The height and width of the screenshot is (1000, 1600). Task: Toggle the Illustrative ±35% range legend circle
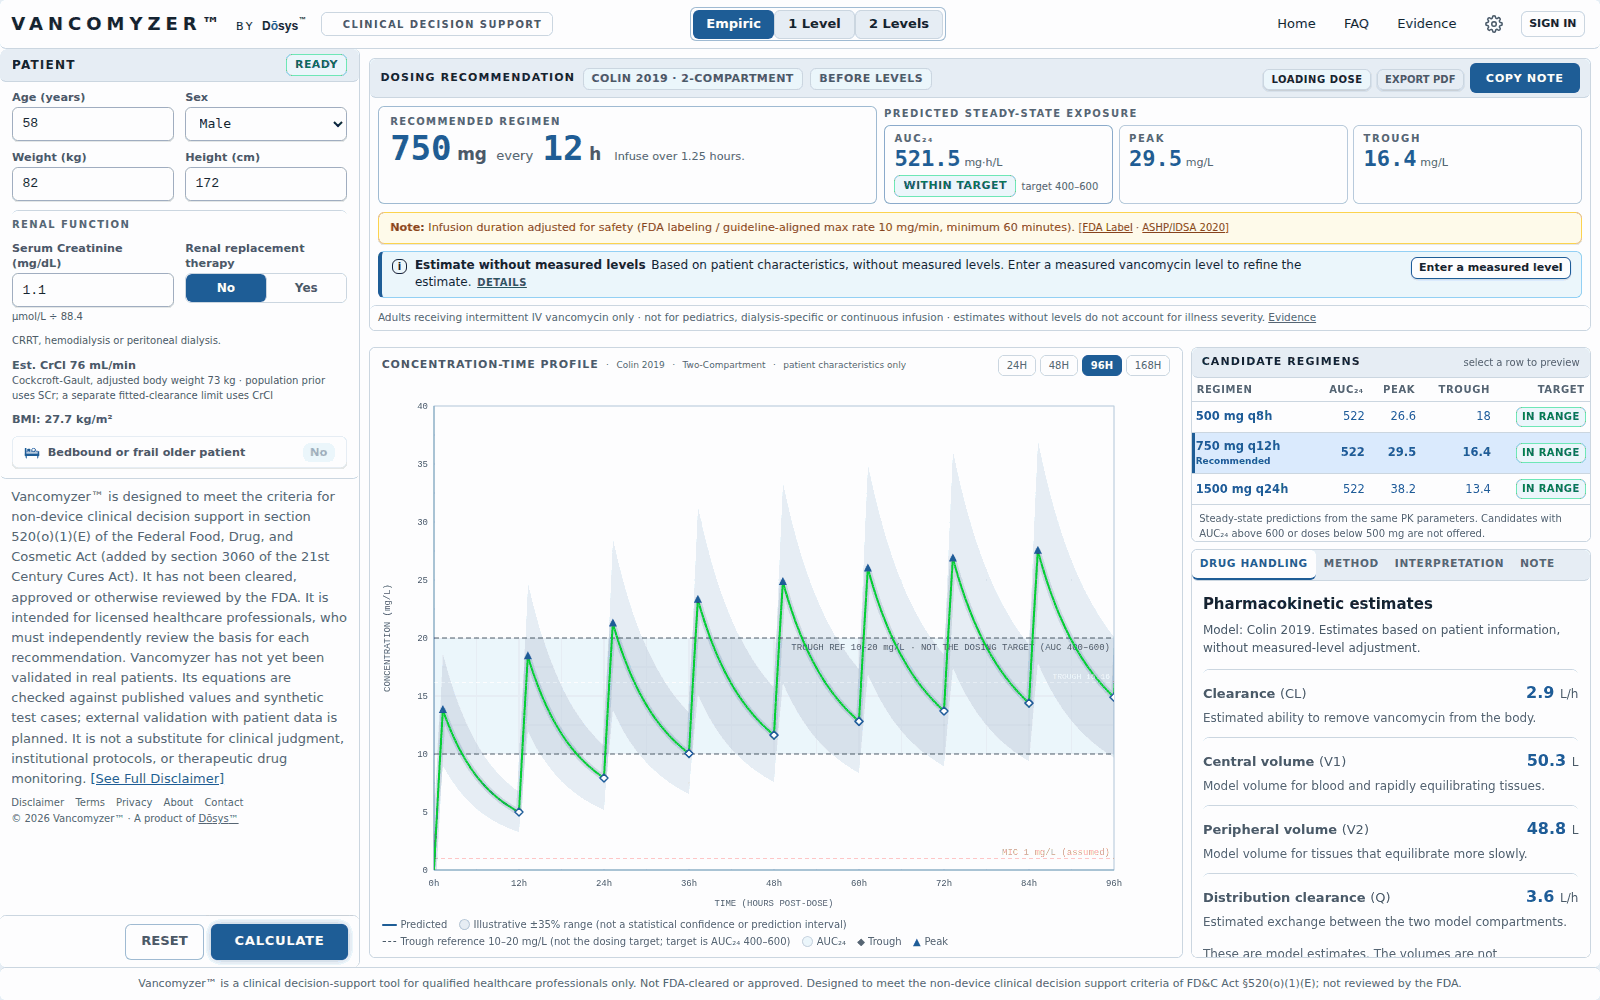coord(464,925)
